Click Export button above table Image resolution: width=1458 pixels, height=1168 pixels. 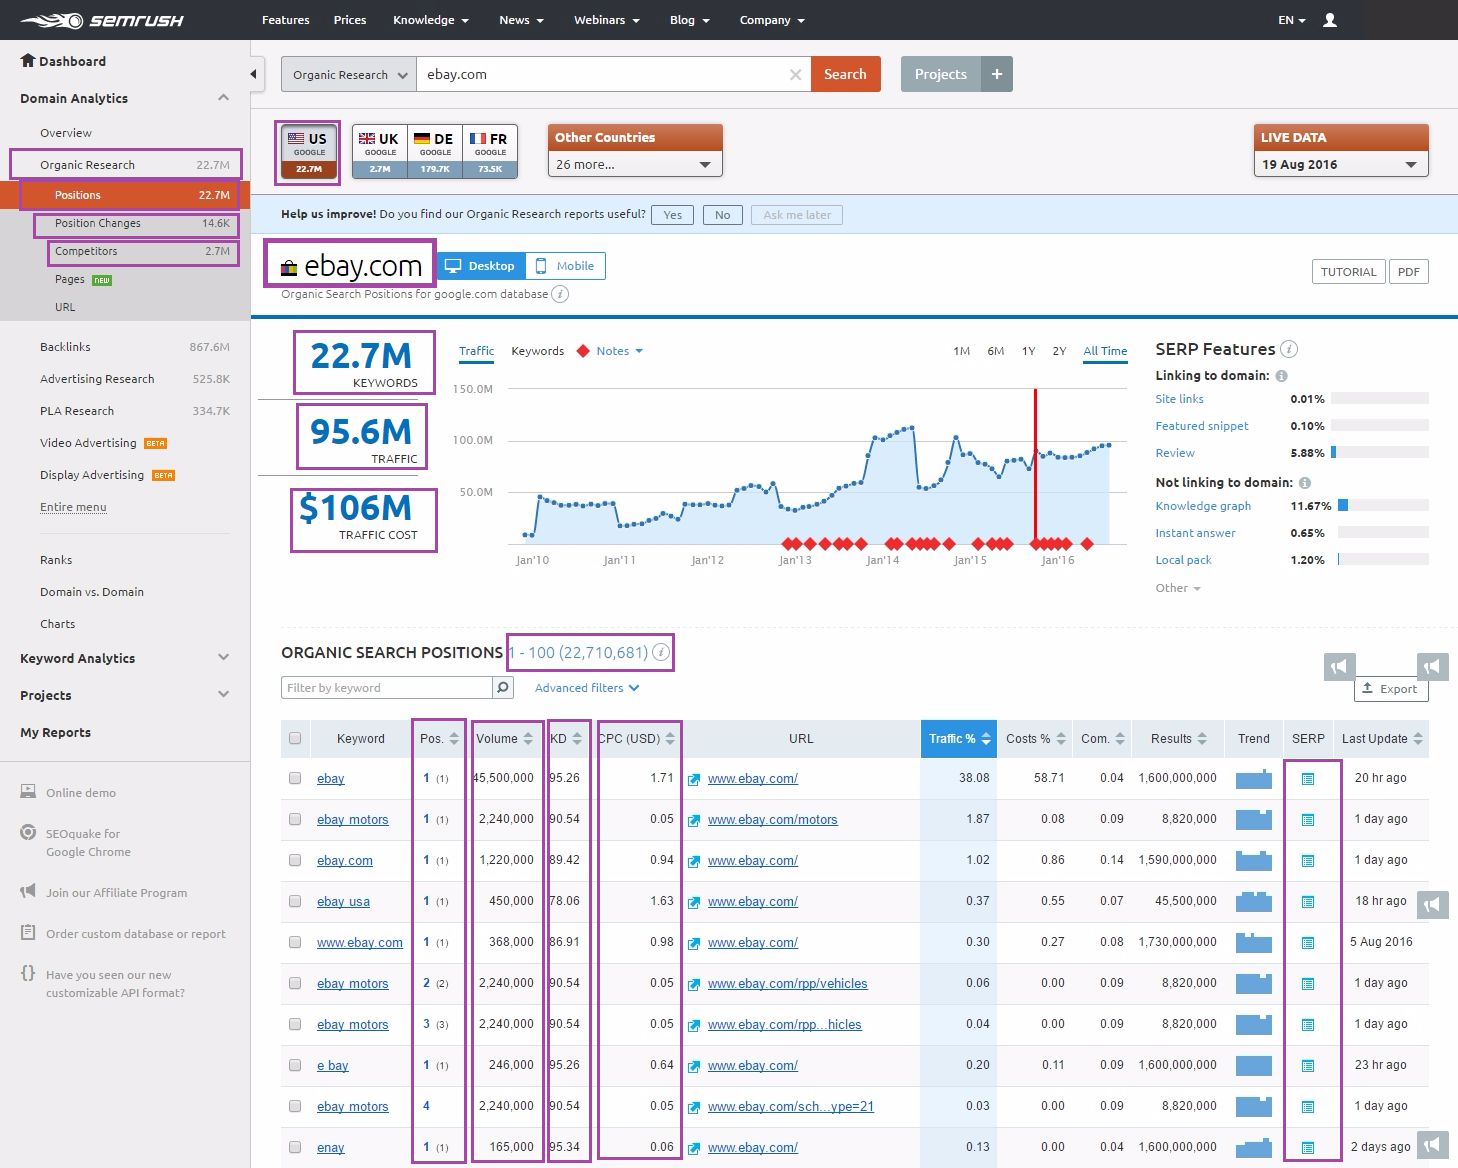(x=1391, y=688)
